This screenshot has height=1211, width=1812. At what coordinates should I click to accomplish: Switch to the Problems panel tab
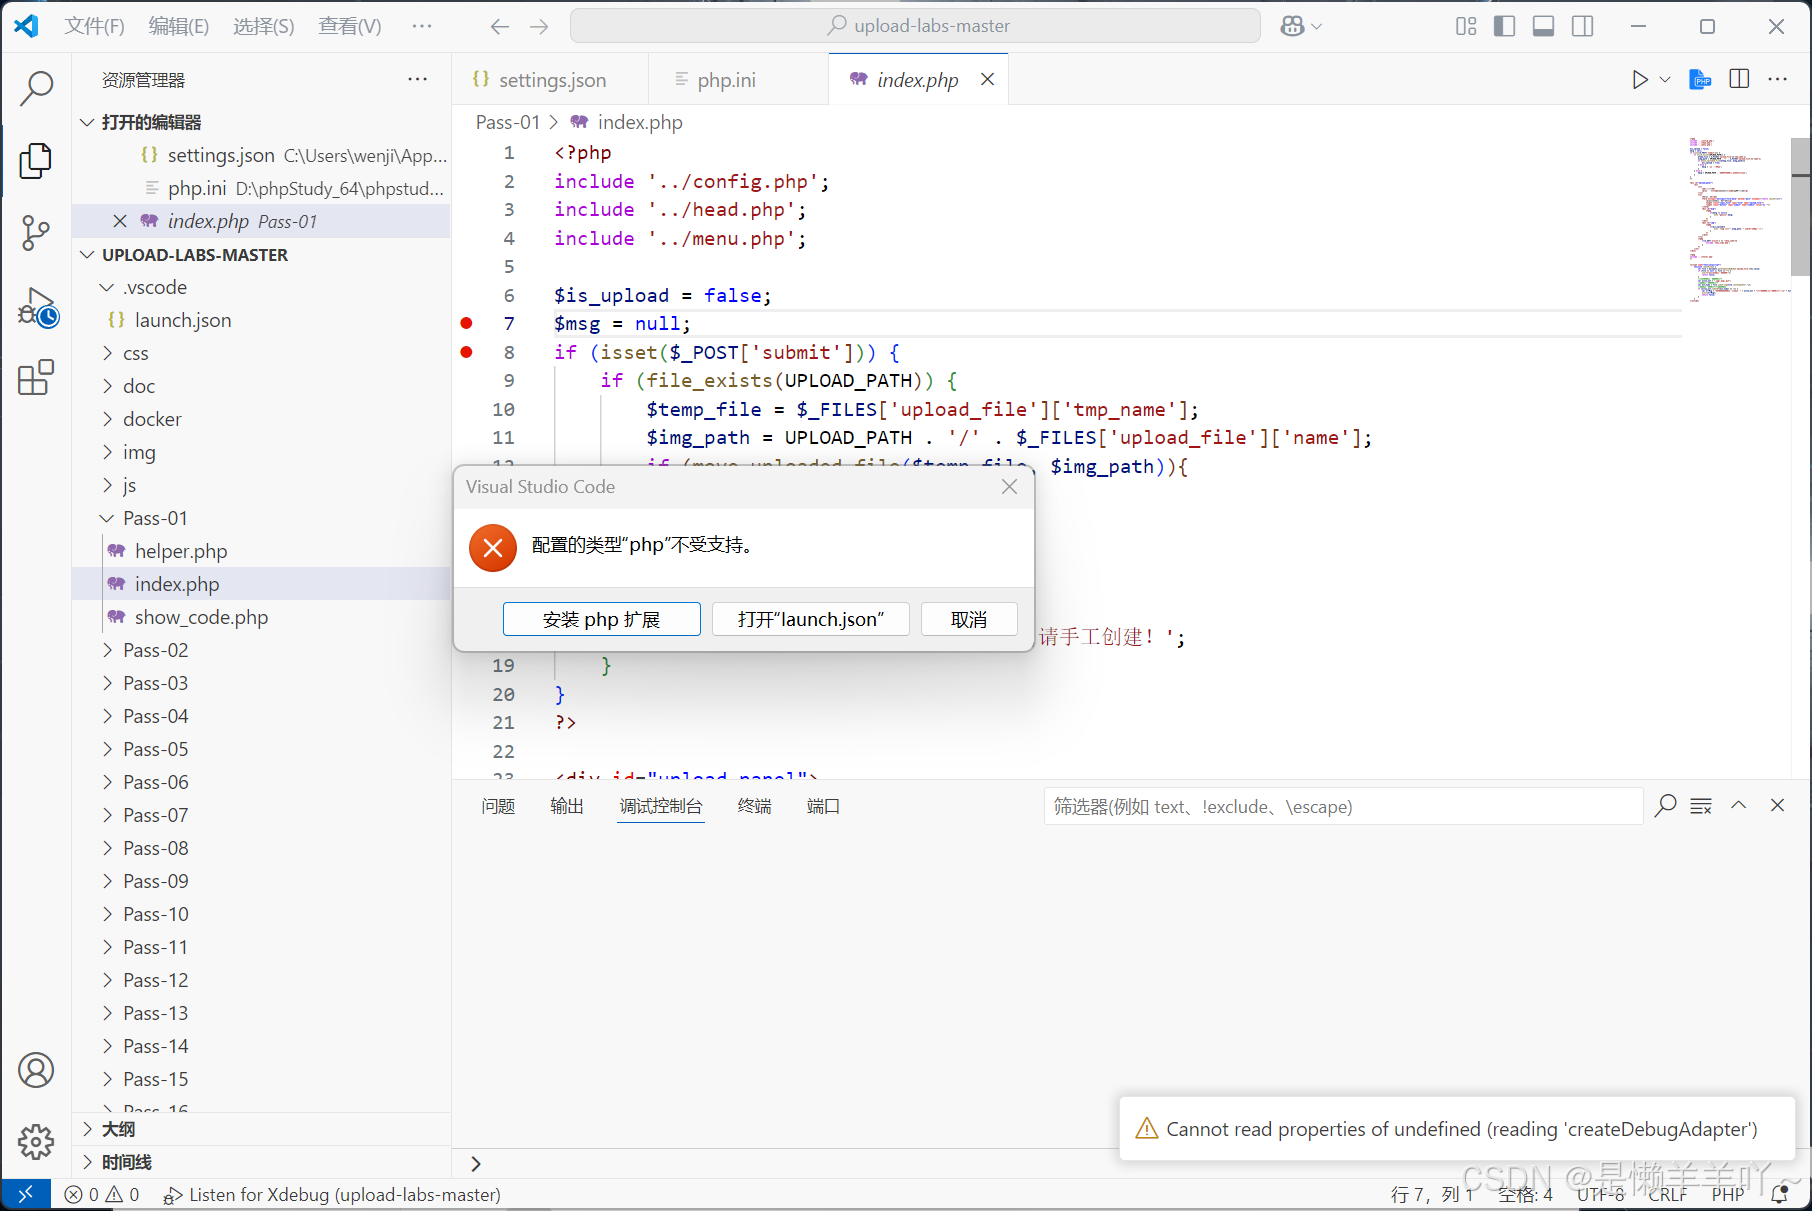pos(498,806)
